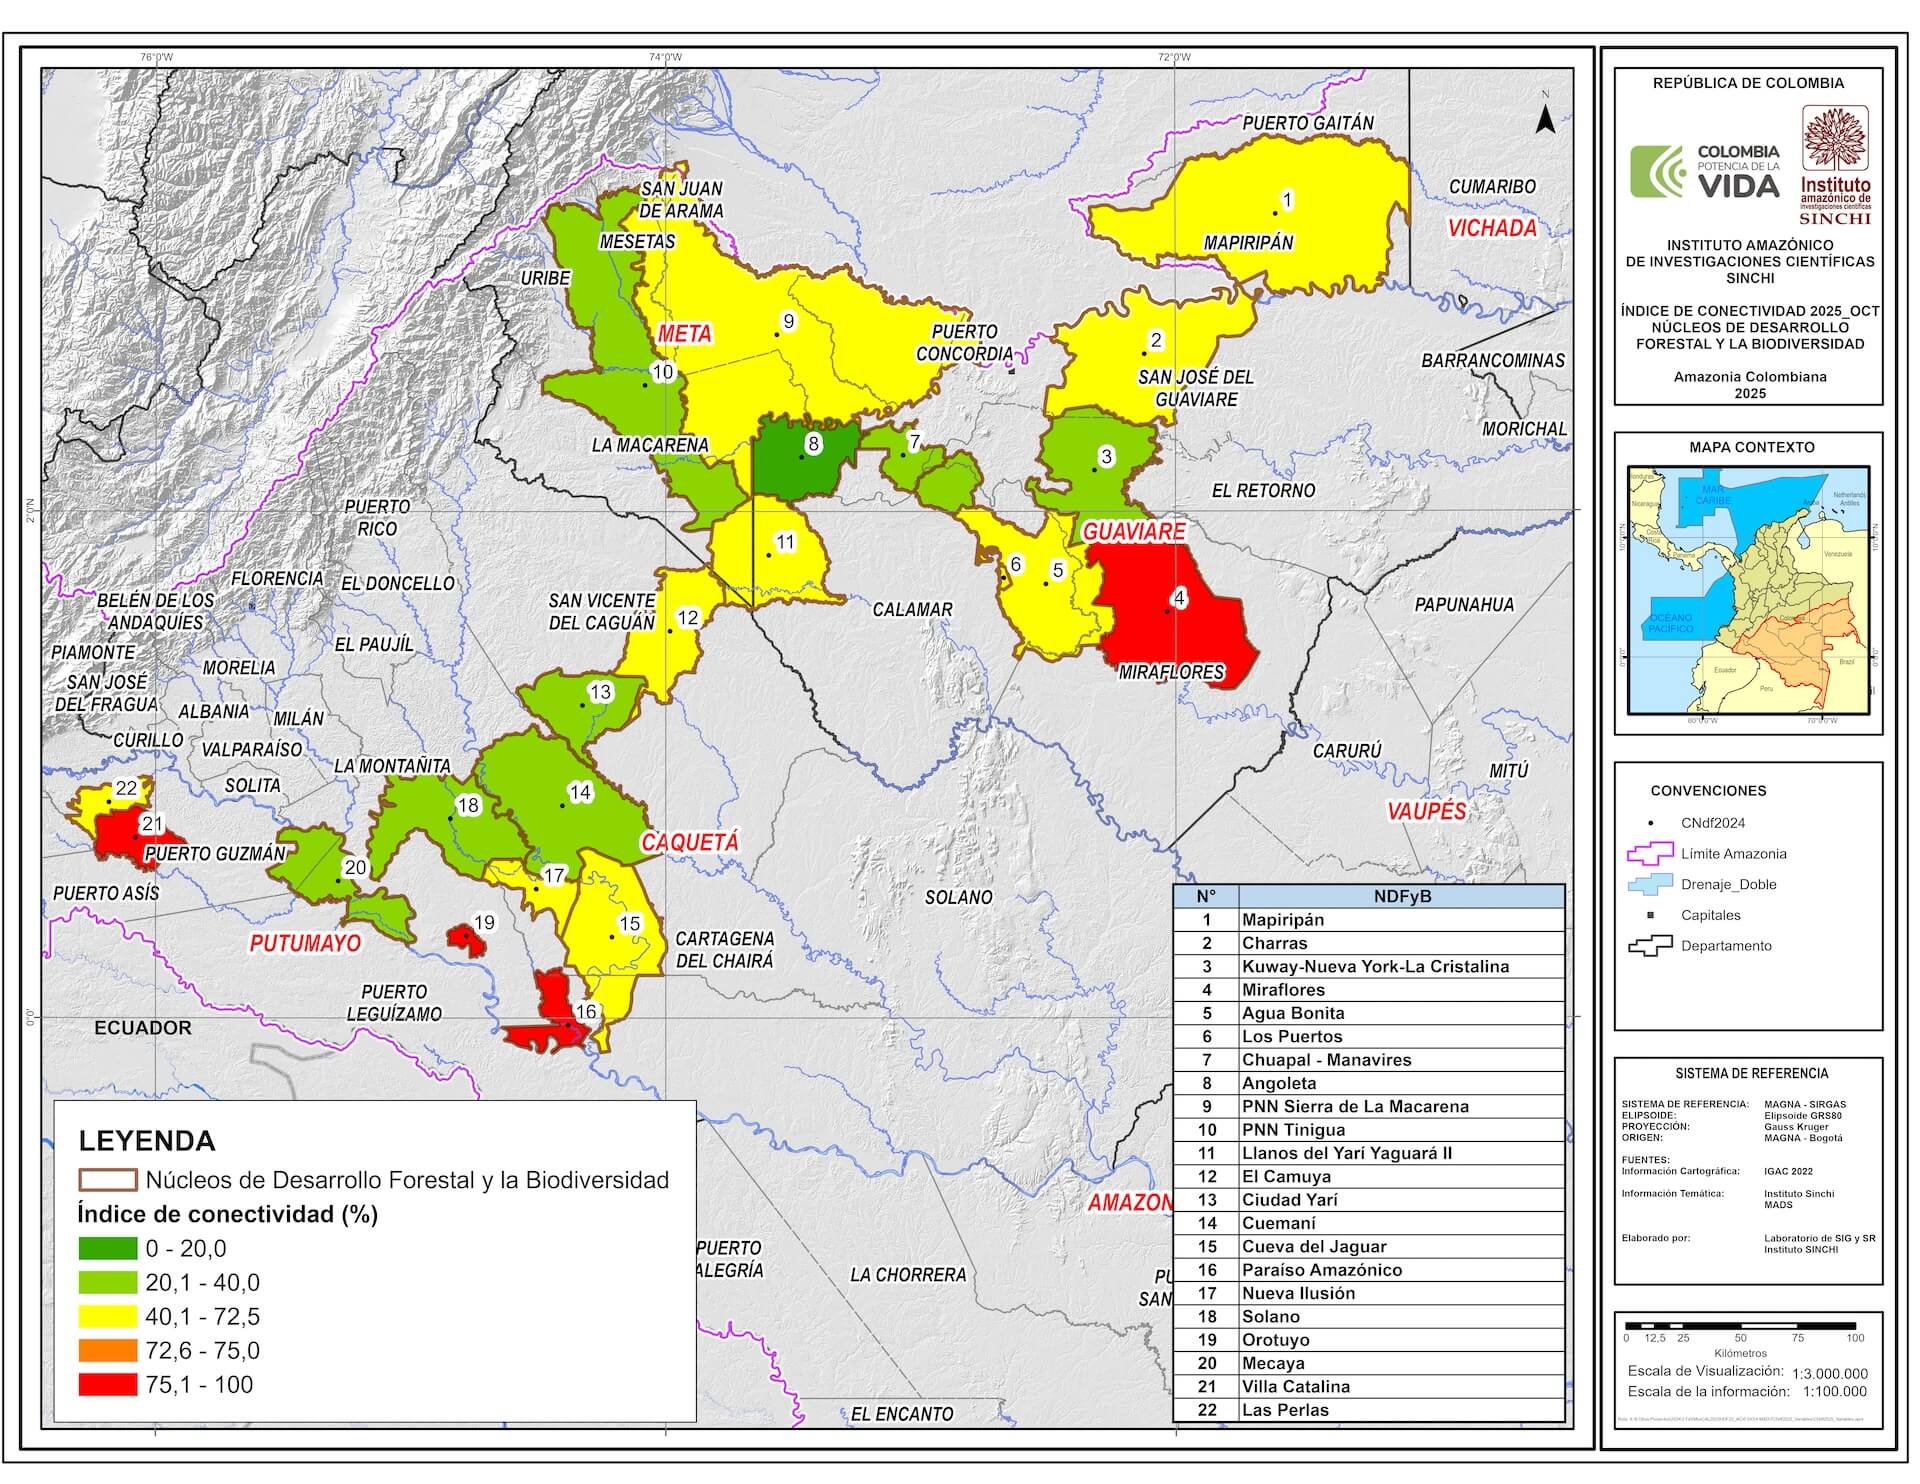1920x1484 pixels.
Task: Click the Mapa Contexto inset map
Action: pos(1748,589)
